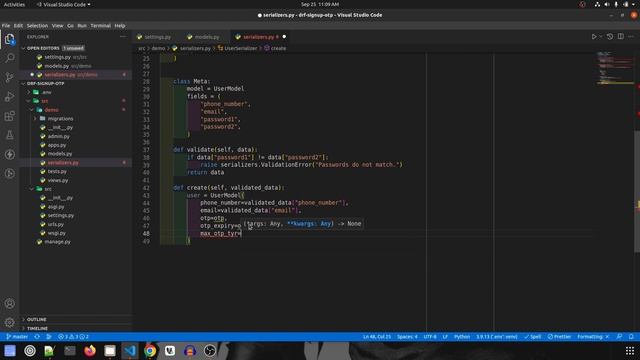Open the run button dropdown arrow
Viewport: 640px width, 360px height.
[x=600, y=37]
